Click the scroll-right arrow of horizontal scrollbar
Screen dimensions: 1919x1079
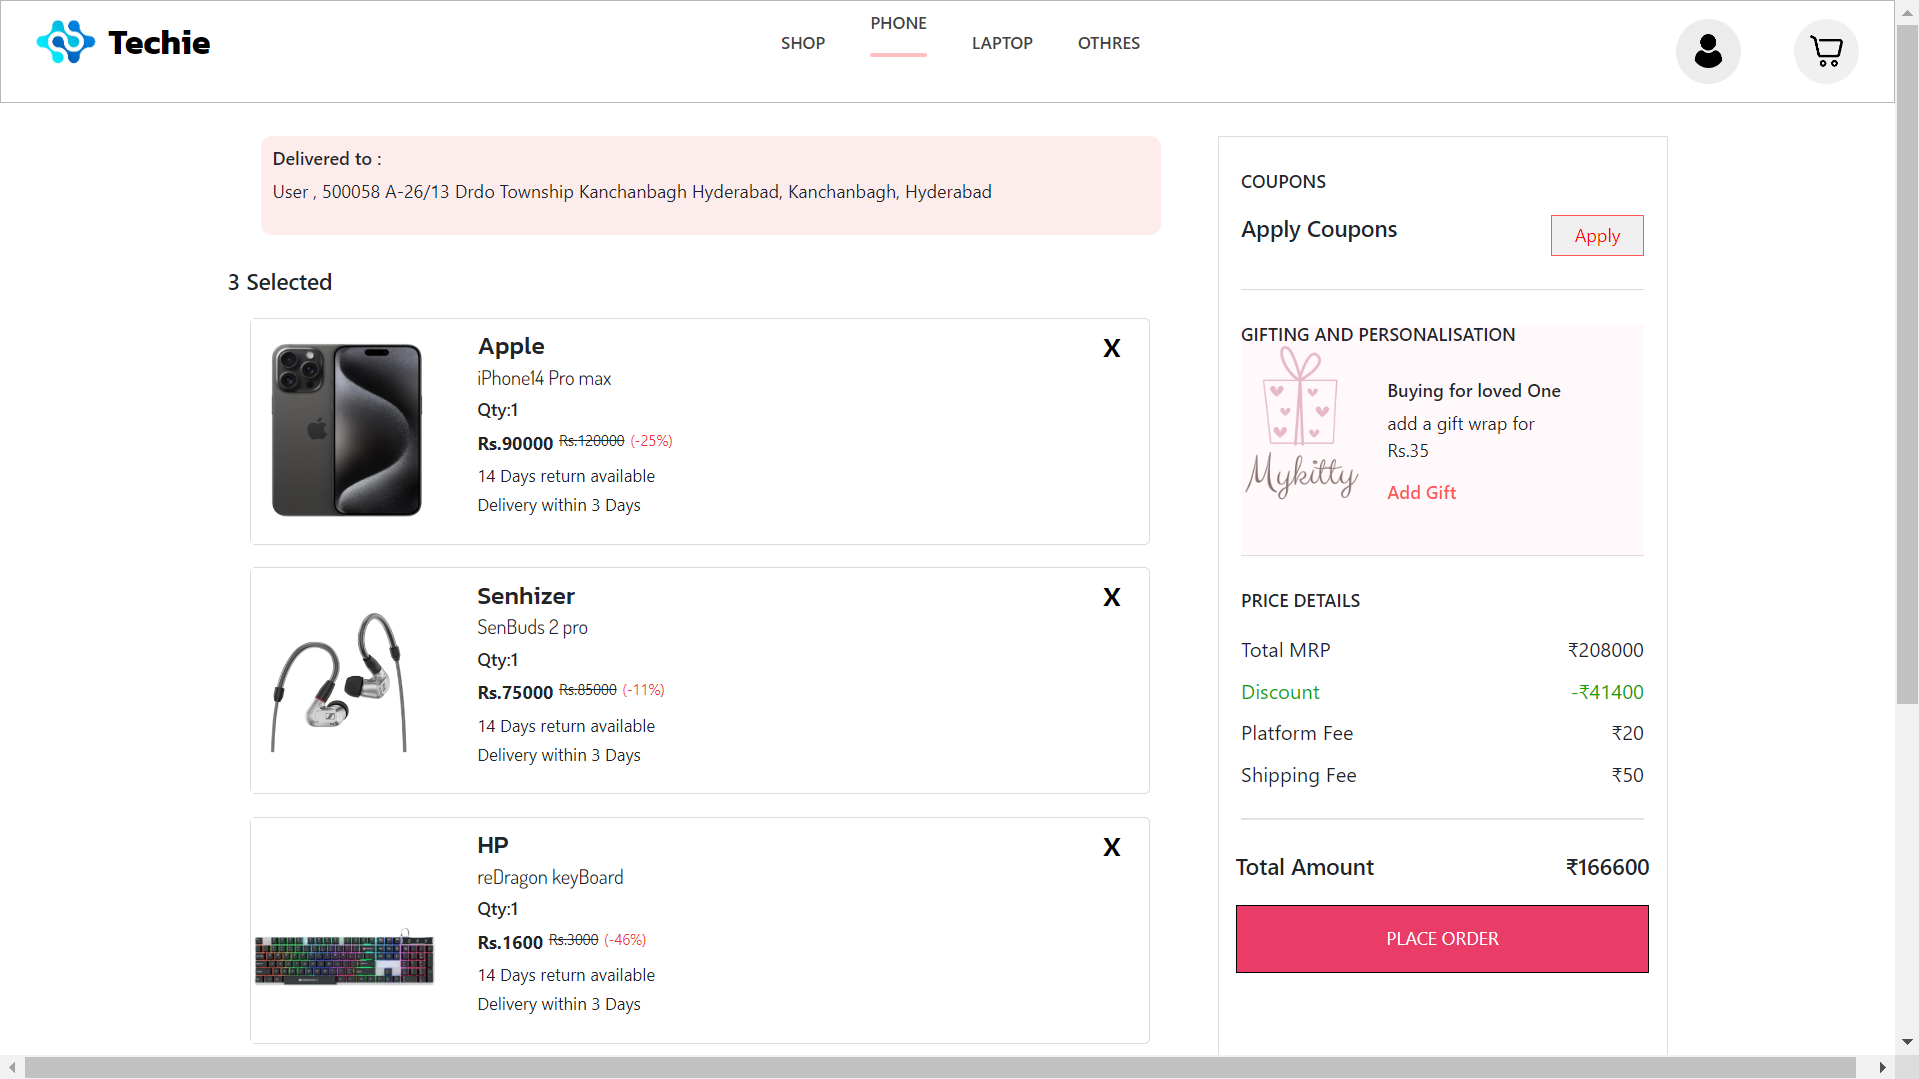pyautogui.click(x=1883, y=1068)
